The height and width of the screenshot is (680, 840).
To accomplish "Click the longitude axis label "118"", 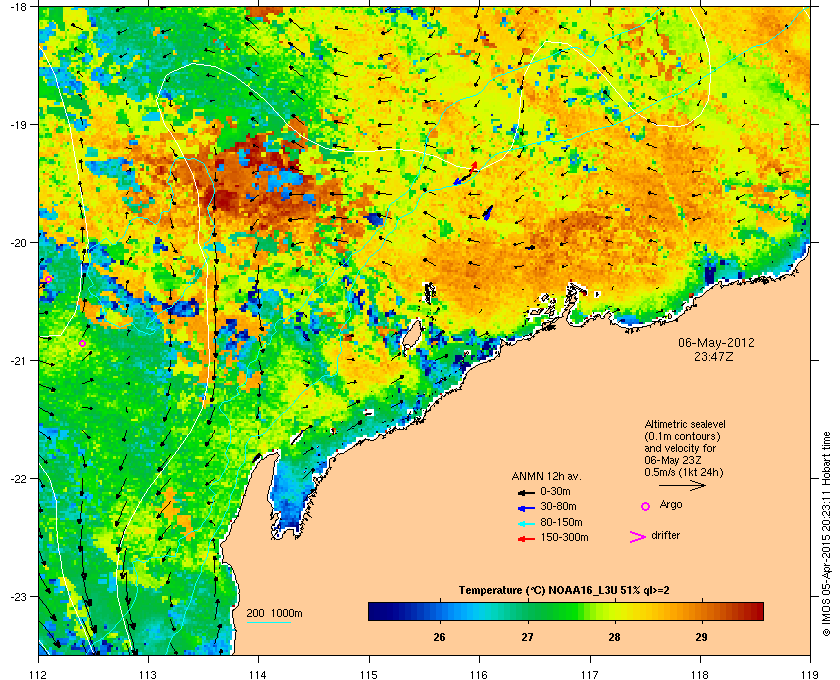I will tap(700, 674).
